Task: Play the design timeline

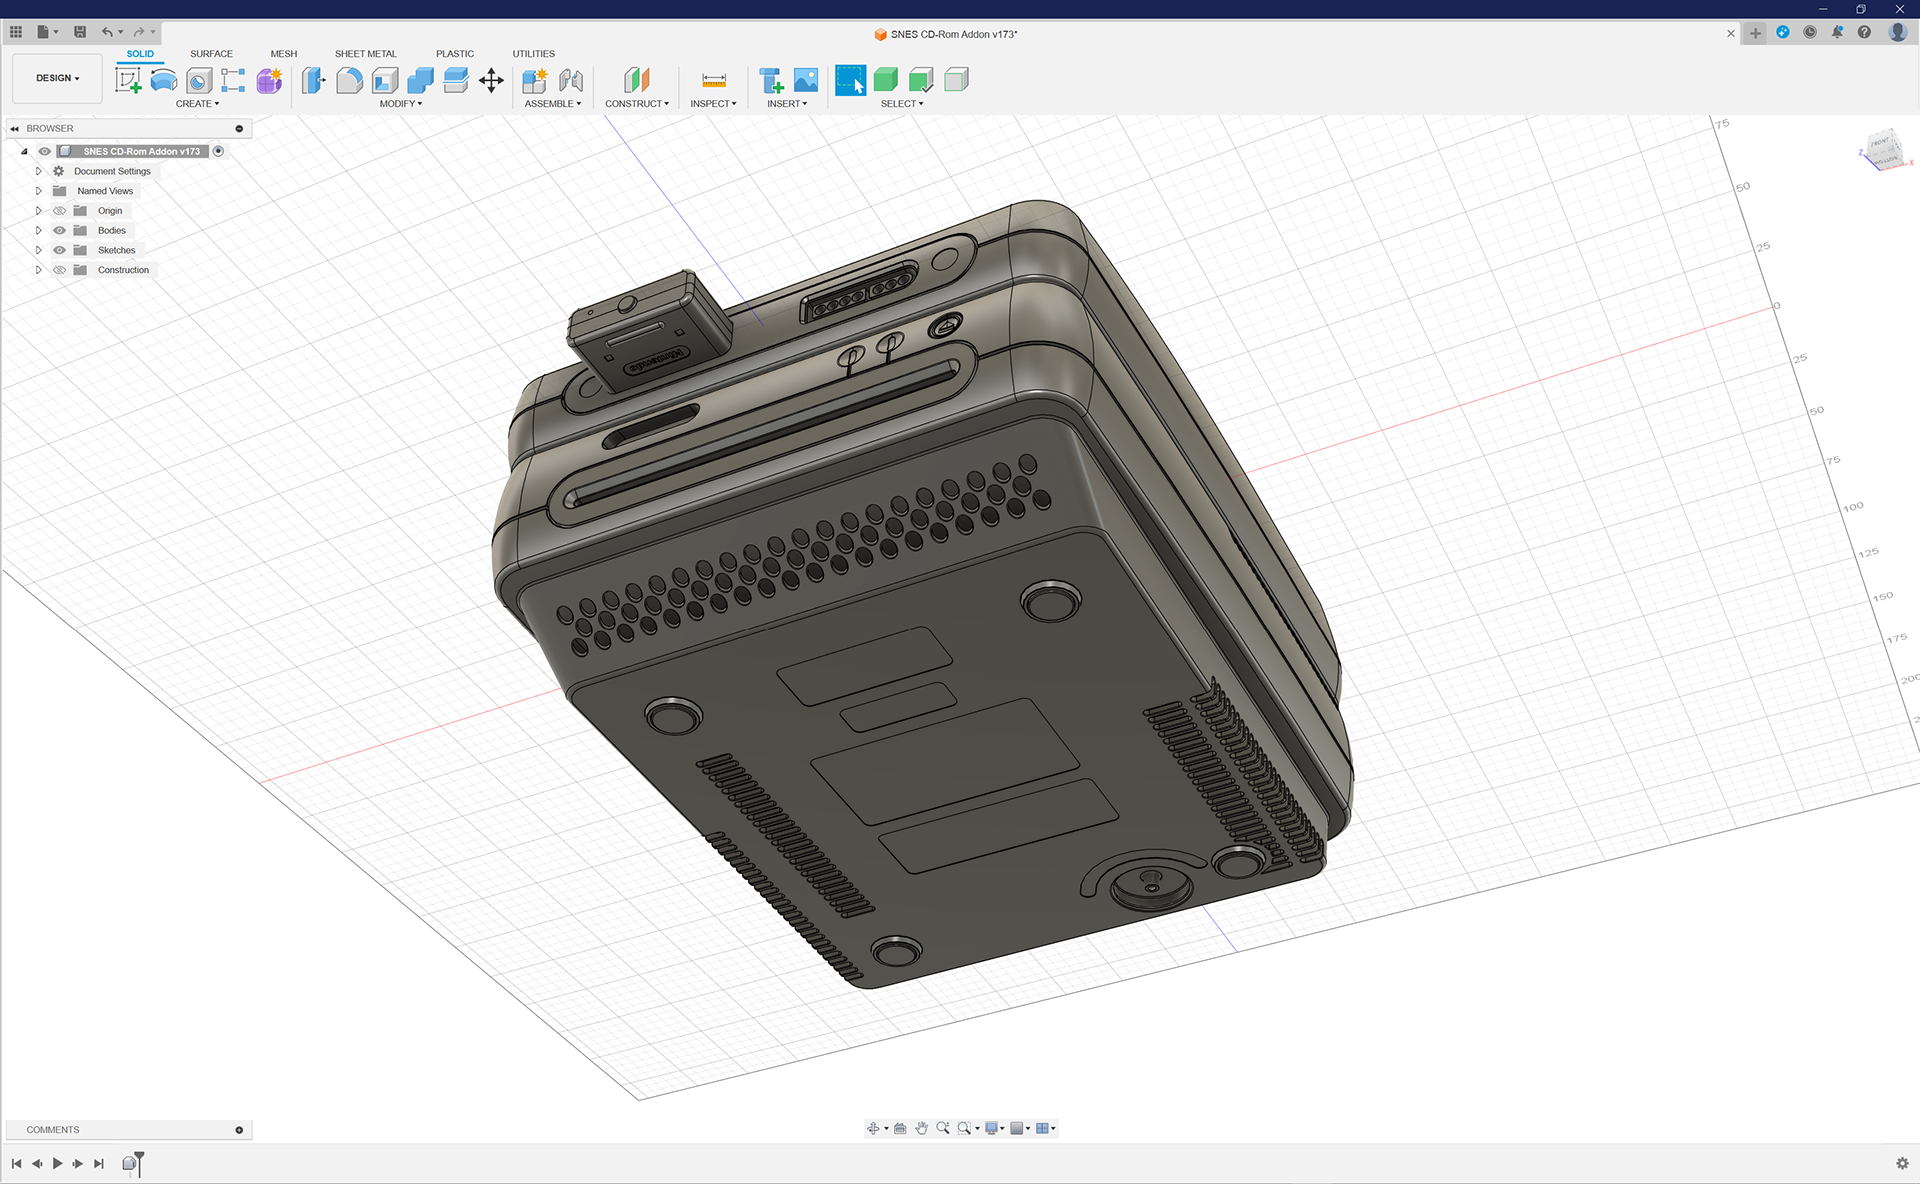Action: click(x=57, y=1163)
